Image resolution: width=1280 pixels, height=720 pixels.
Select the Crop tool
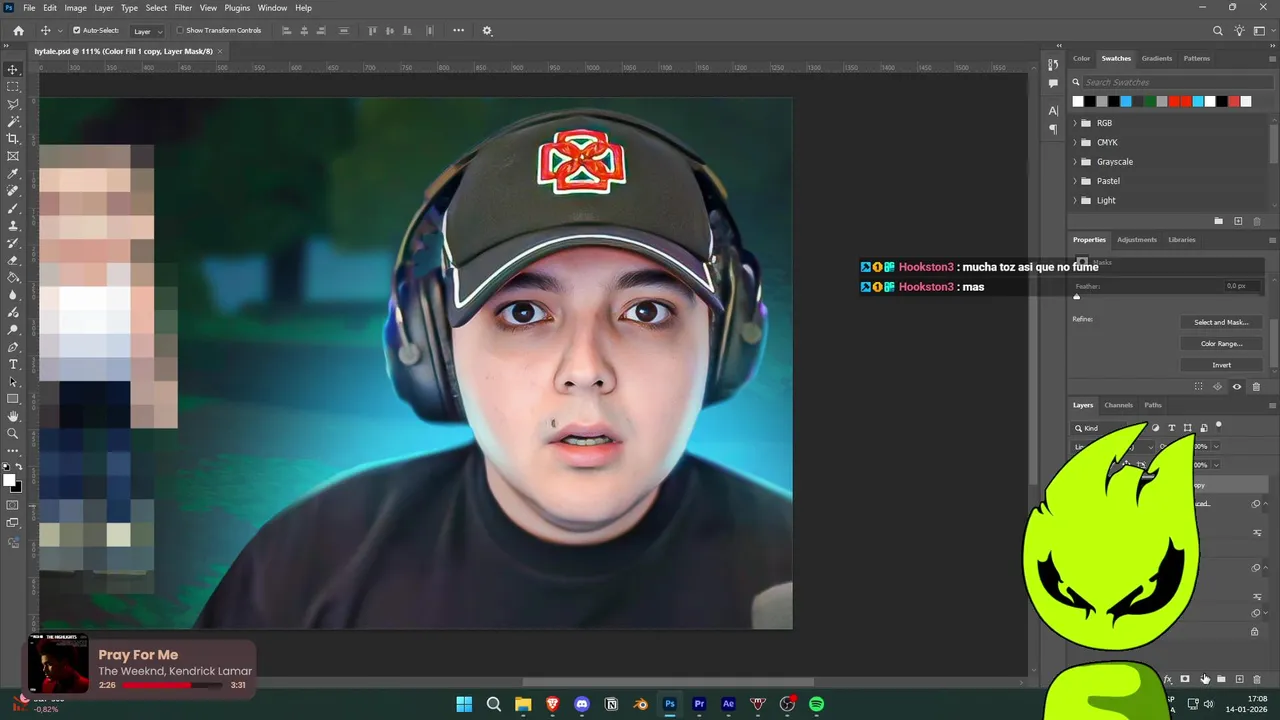[x=13, y=139]
